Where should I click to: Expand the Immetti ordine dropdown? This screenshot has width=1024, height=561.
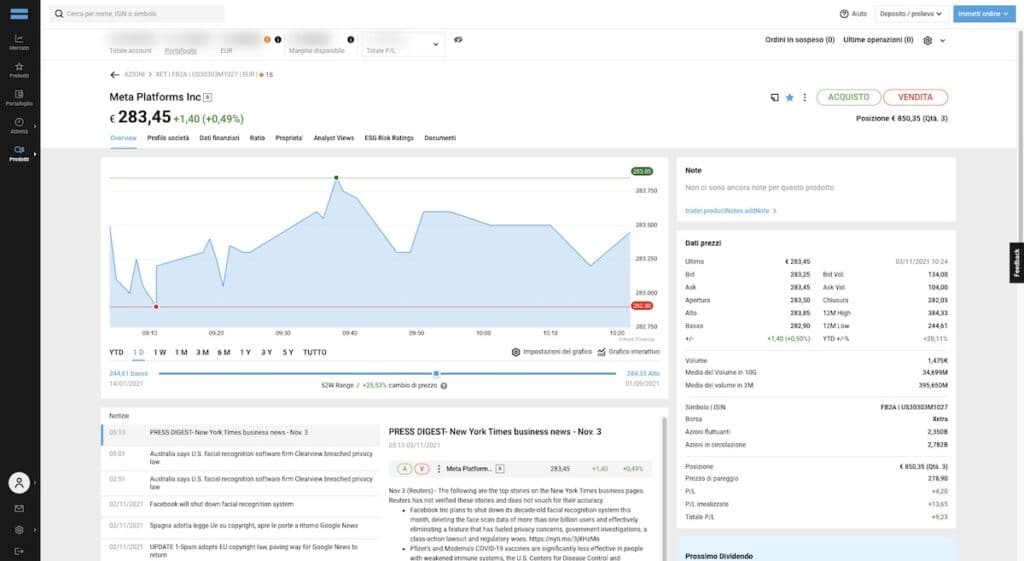[x=982, y=14]
